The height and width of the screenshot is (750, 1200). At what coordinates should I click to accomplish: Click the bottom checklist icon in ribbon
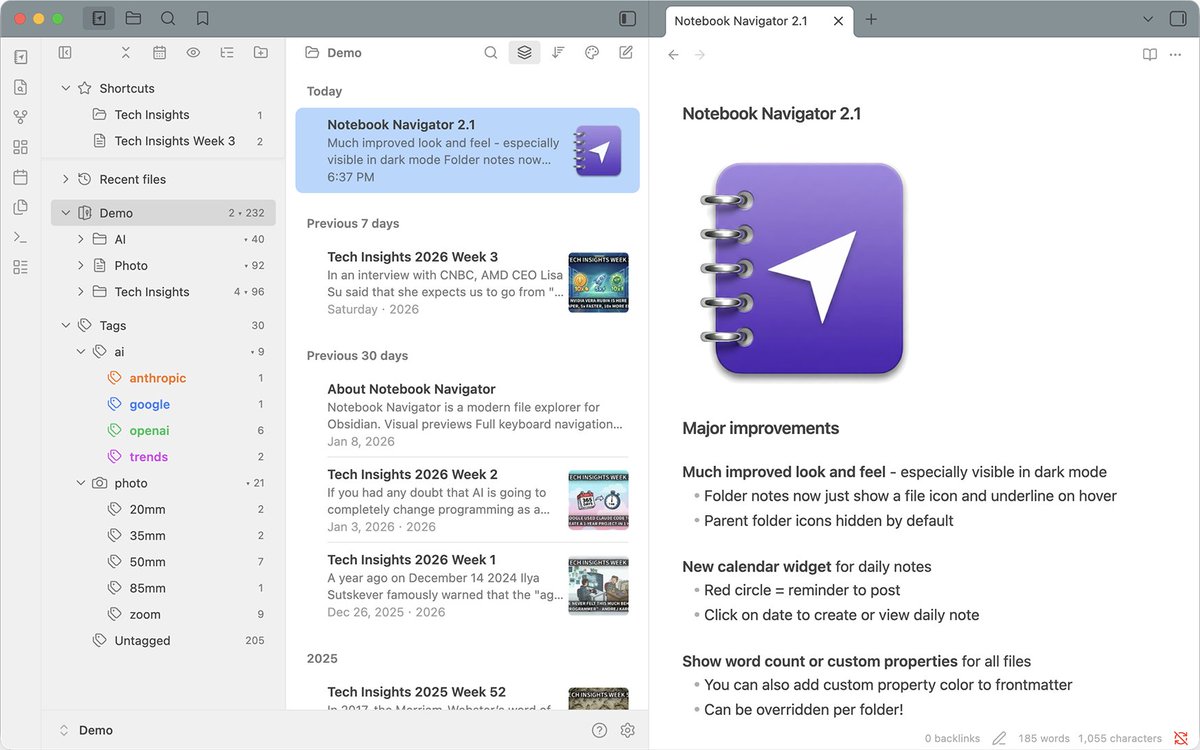[x=21, y=267]
